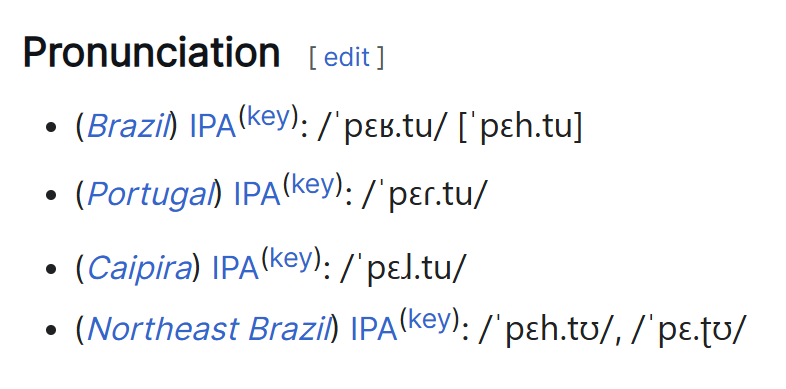Image resolution: width=786 pixels, height=389 pixels.
Task: Click the IPA link on the Portugal line
Action: 257,196
